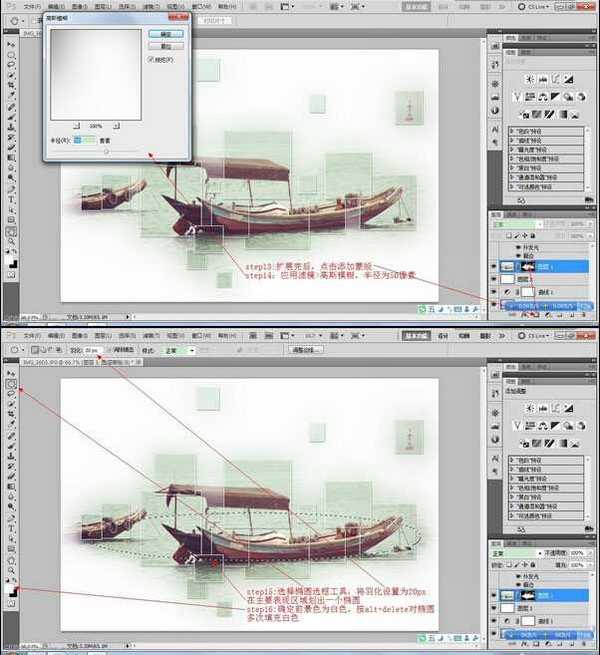Image resolution: width=600 pixels, height=655 pixels.
Task: Choose New Selection mode icon in options bar
Action: pos(35,350)
